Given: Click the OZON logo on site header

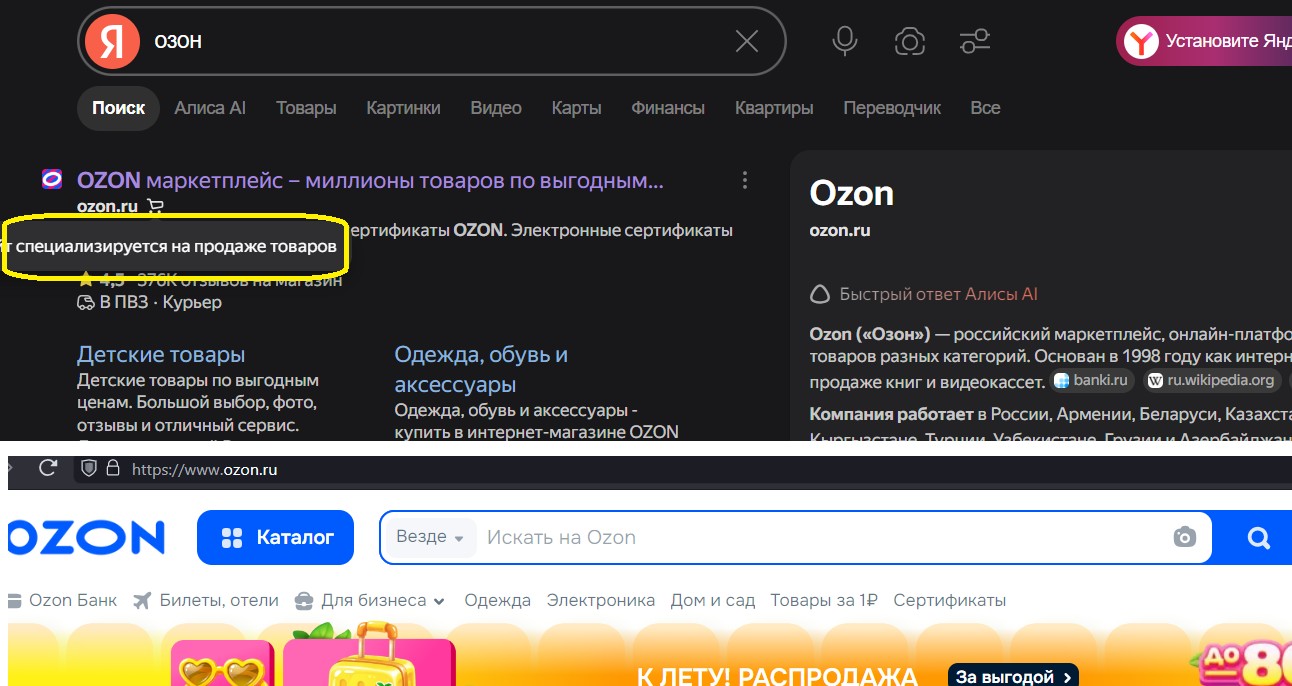Looking at the screenshot, I should point(85,538).
